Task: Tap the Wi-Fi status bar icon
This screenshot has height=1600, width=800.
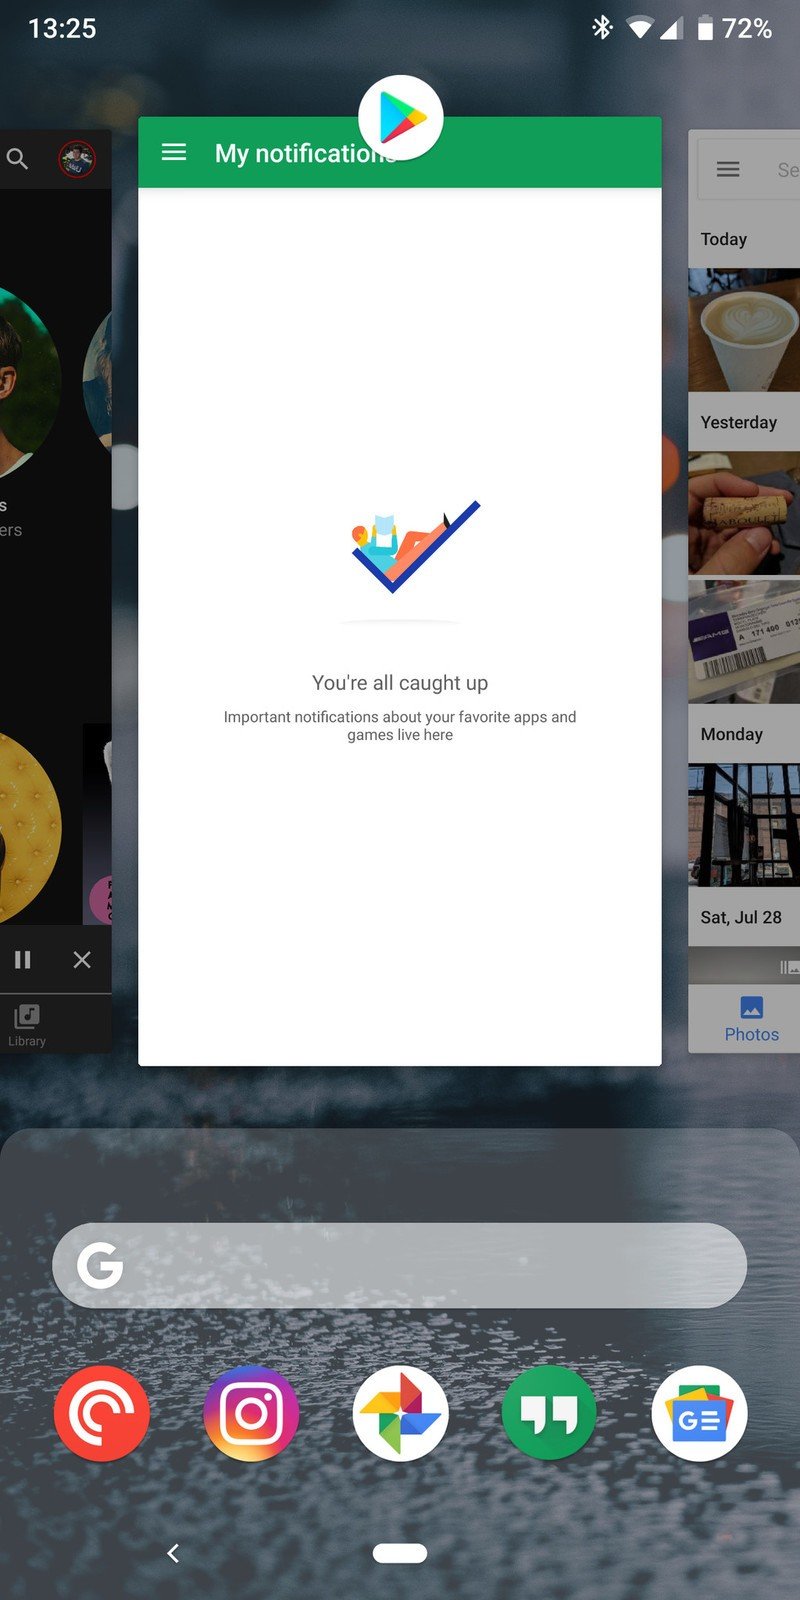Action: 640,28
